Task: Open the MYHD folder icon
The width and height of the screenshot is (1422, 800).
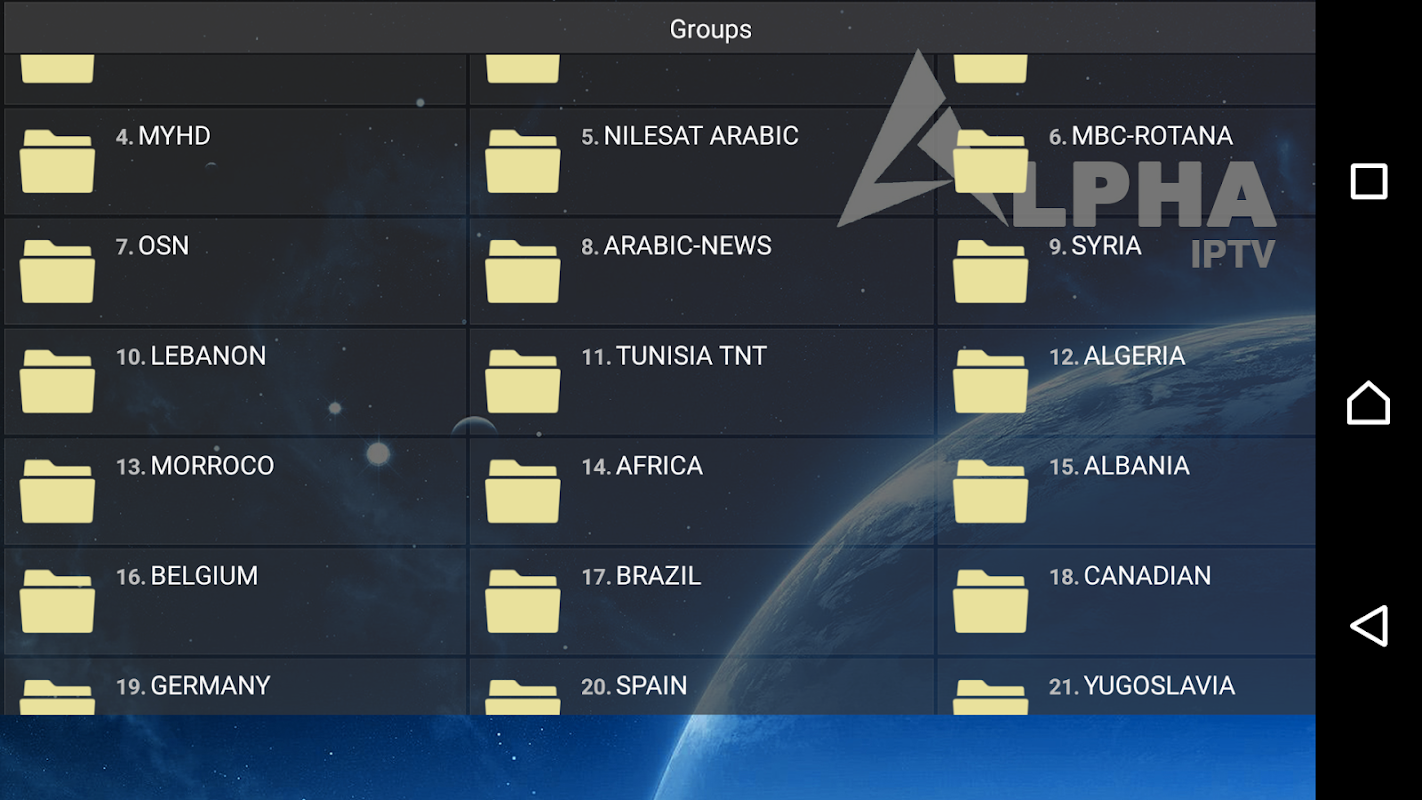Action: [57, 161]
